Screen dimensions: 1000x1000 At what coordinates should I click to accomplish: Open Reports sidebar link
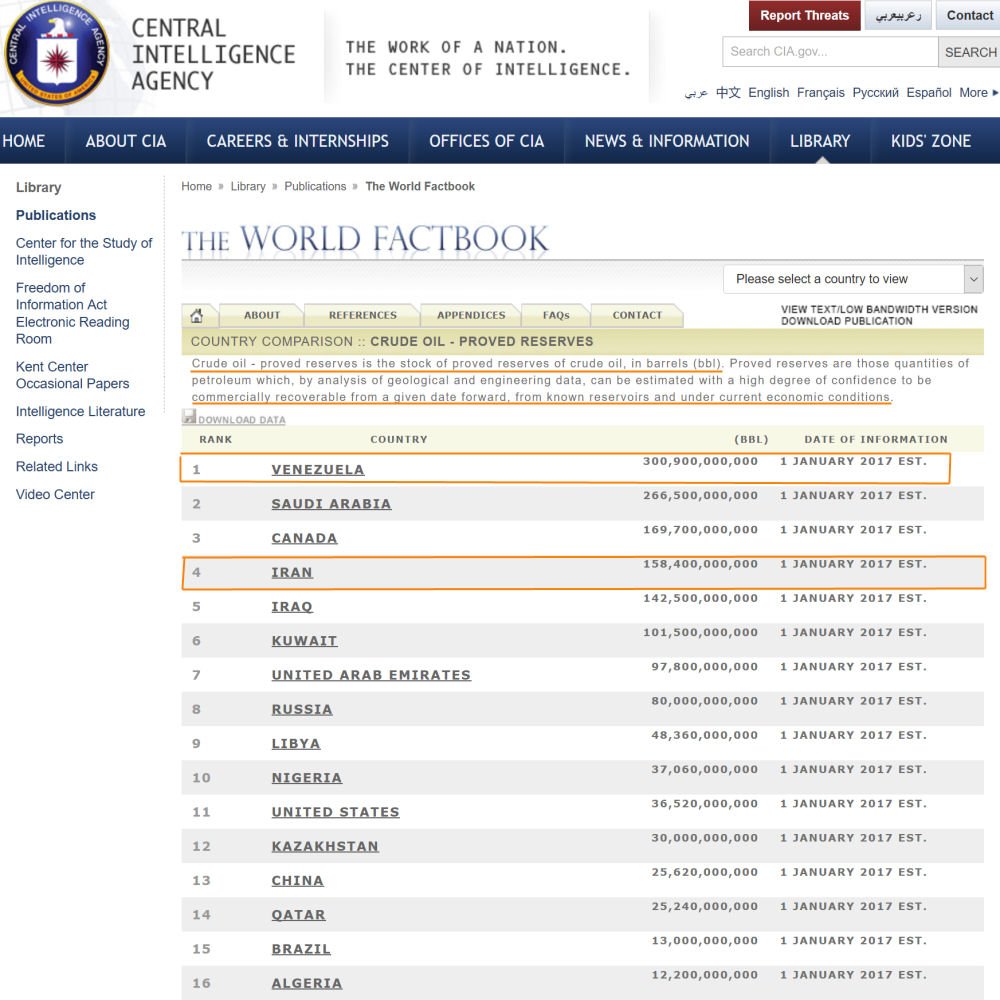point(40,439)
